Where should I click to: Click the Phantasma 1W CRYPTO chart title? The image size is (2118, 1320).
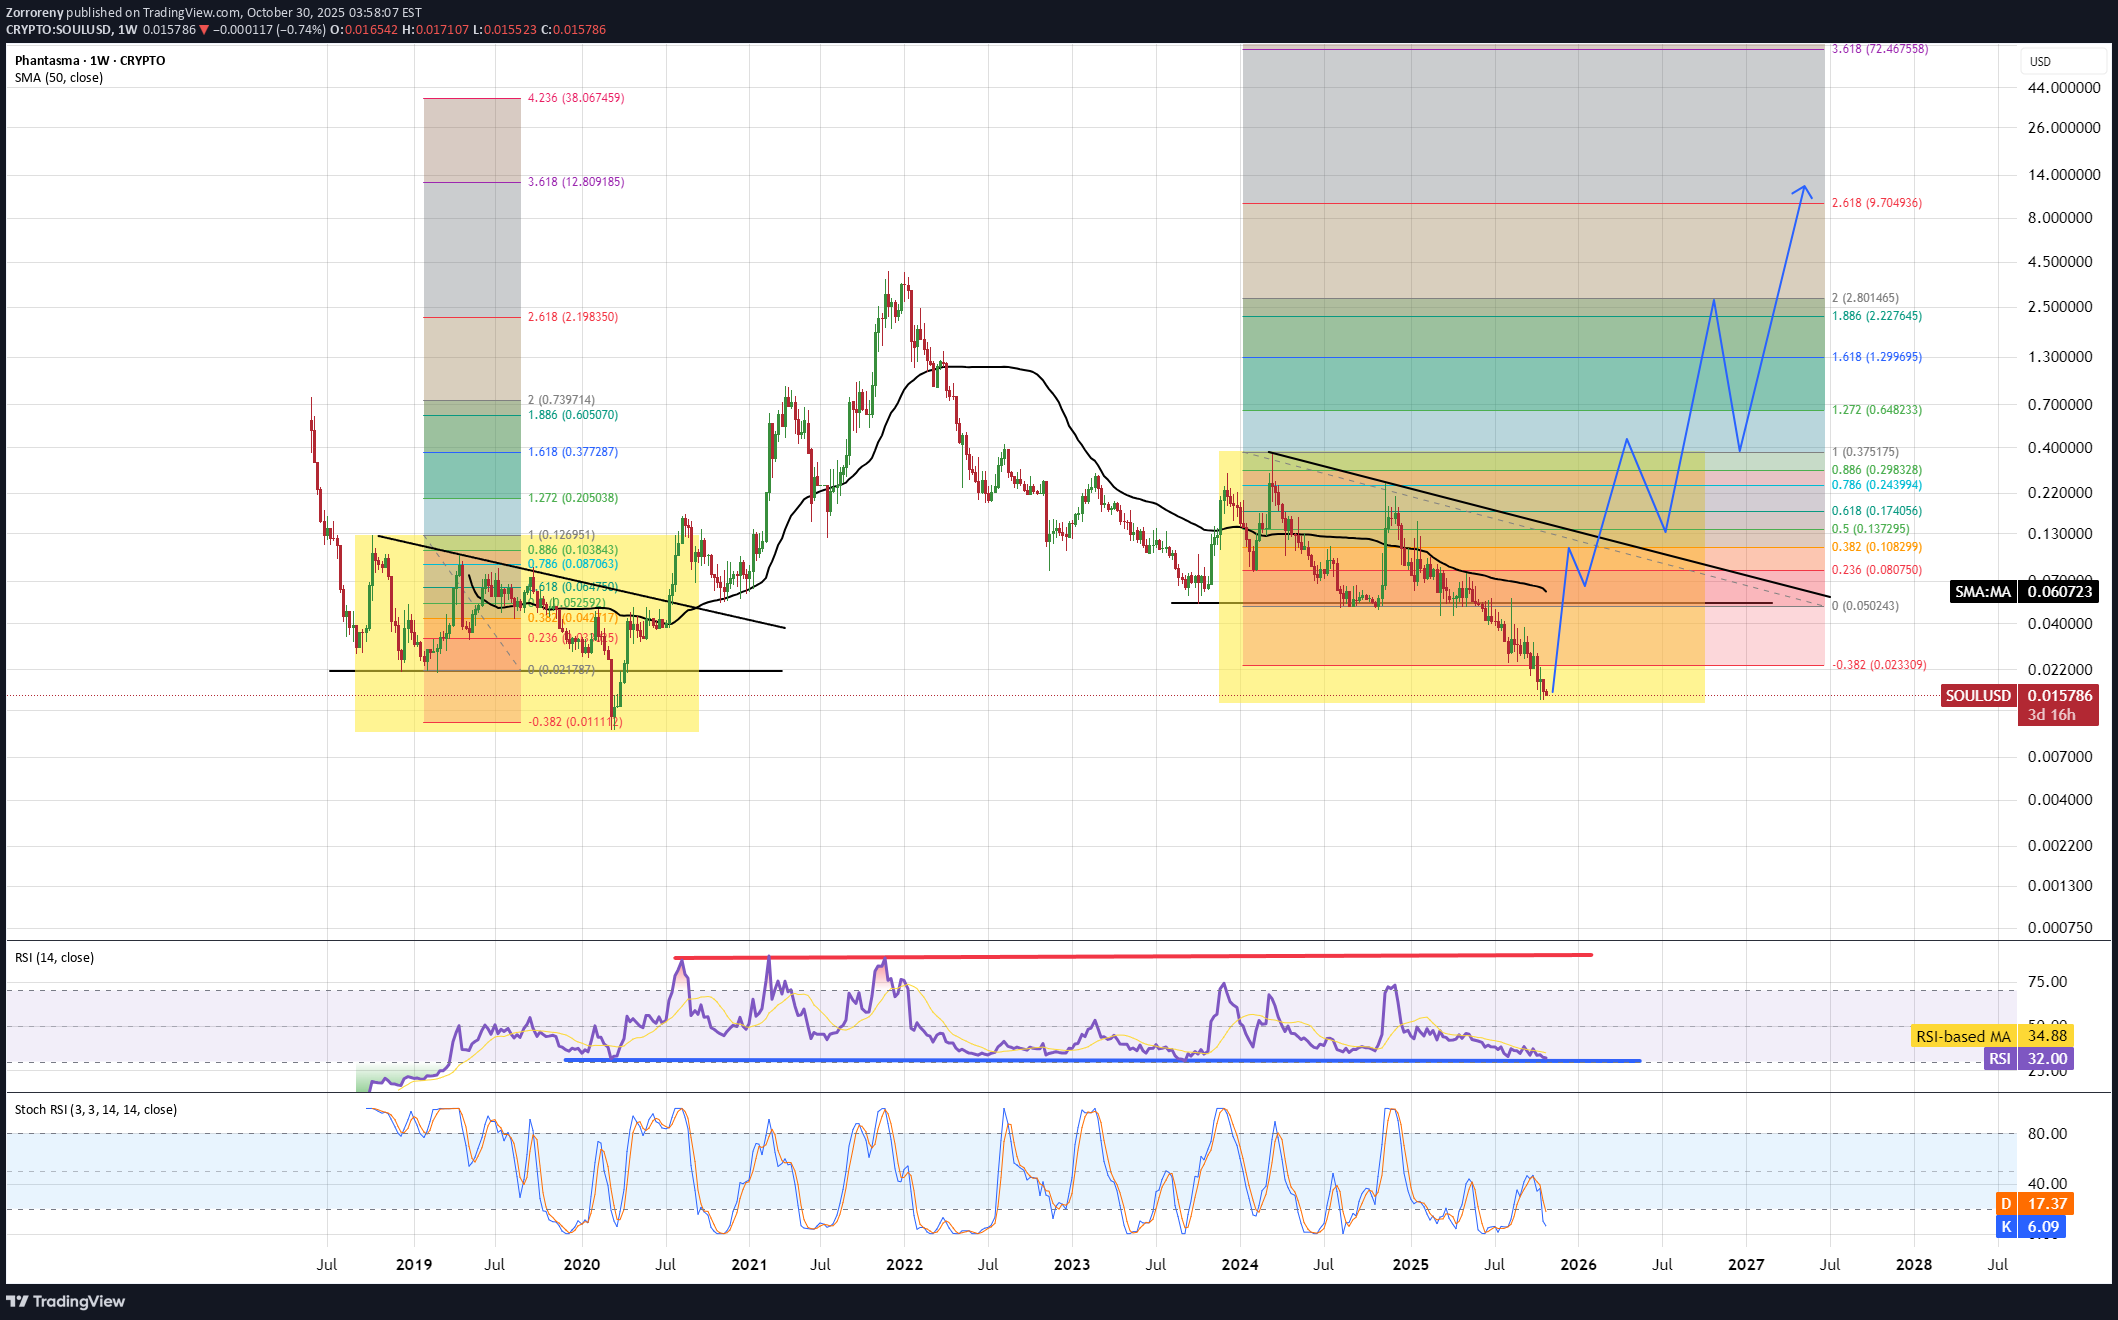click(90, 61)
